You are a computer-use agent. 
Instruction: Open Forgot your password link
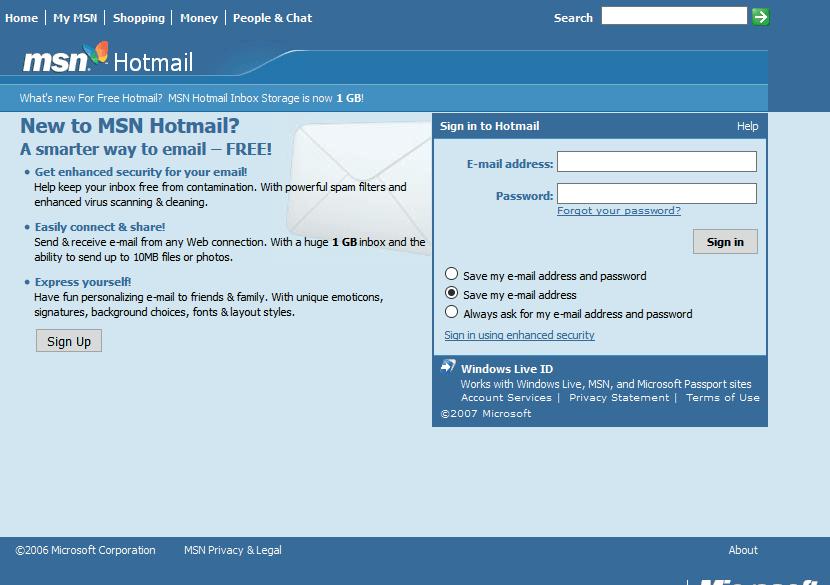point(619,211)
